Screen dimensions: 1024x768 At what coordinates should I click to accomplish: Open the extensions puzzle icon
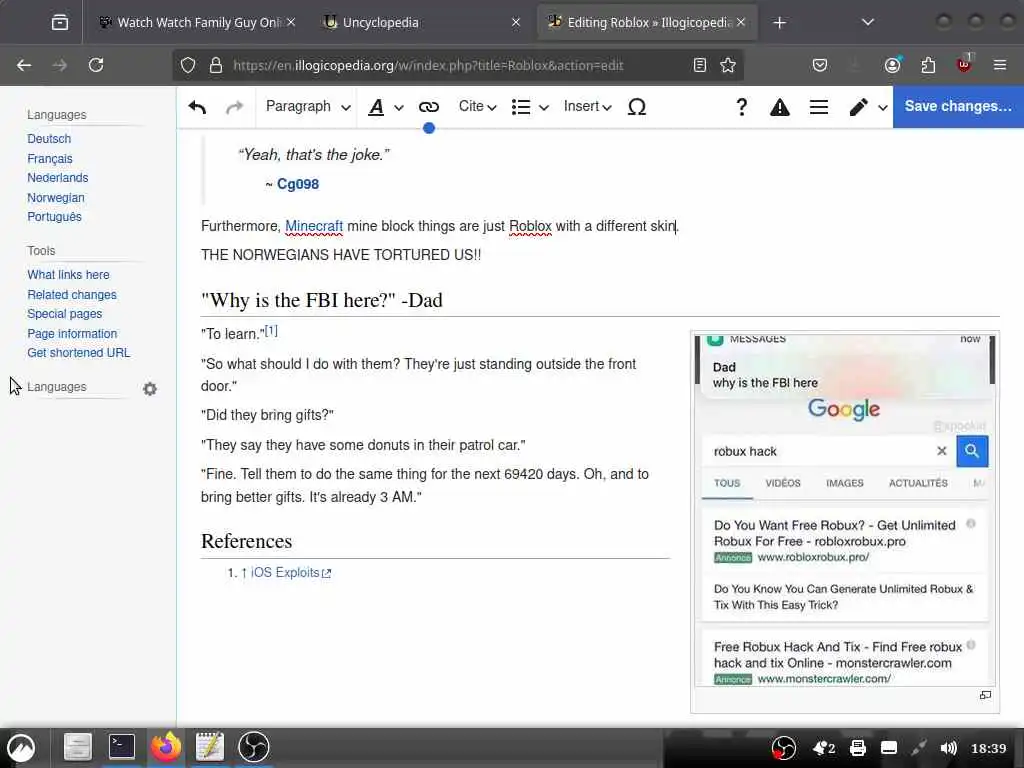928,65
